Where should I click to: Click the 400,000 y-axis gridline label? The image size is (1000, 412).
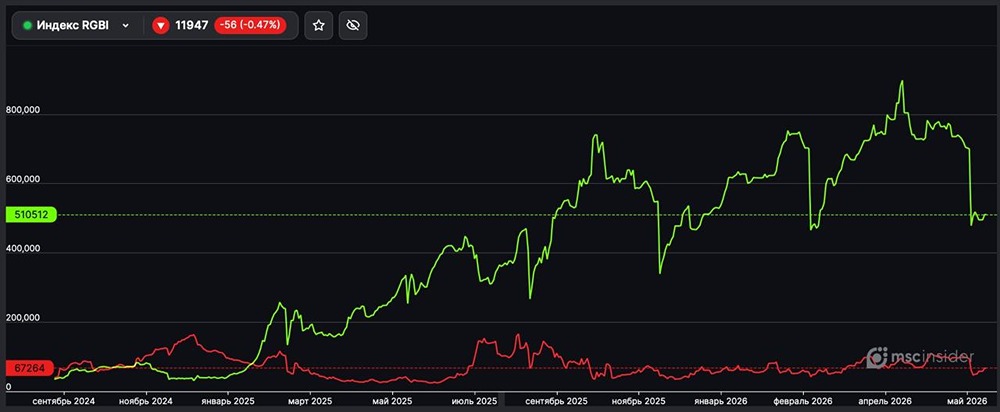(22, 249)
